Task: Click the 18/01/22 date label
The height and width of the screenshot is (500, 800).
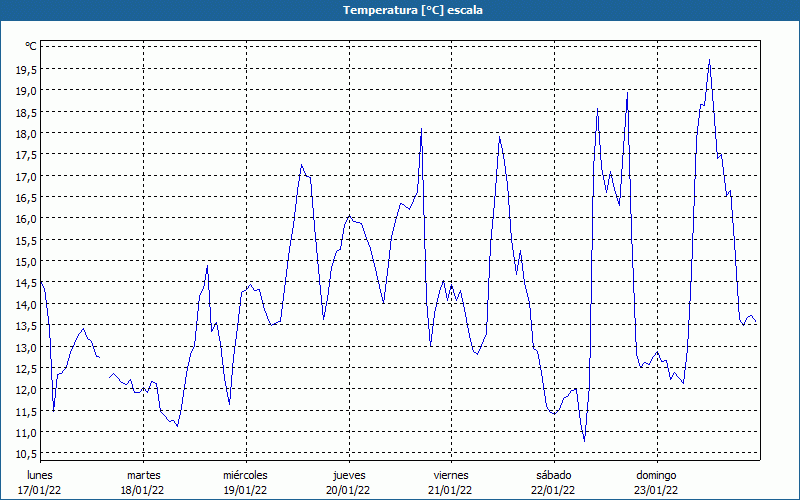Action: [x=142, y=490]
